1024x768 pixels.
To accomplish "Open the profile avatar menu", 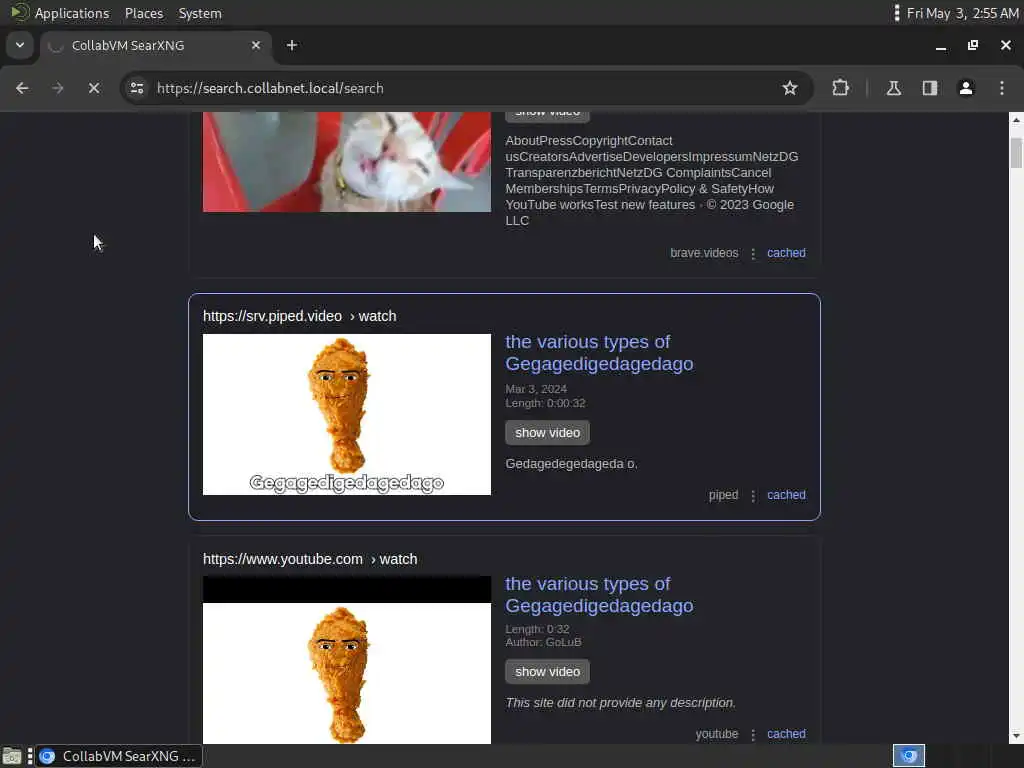I will [966, 88].
